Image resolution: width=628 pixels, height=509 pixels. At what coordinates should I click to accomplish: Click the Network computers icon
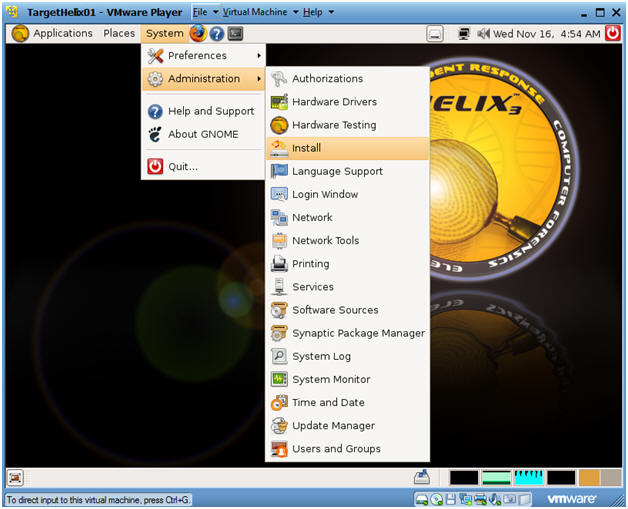pos(279,217)
